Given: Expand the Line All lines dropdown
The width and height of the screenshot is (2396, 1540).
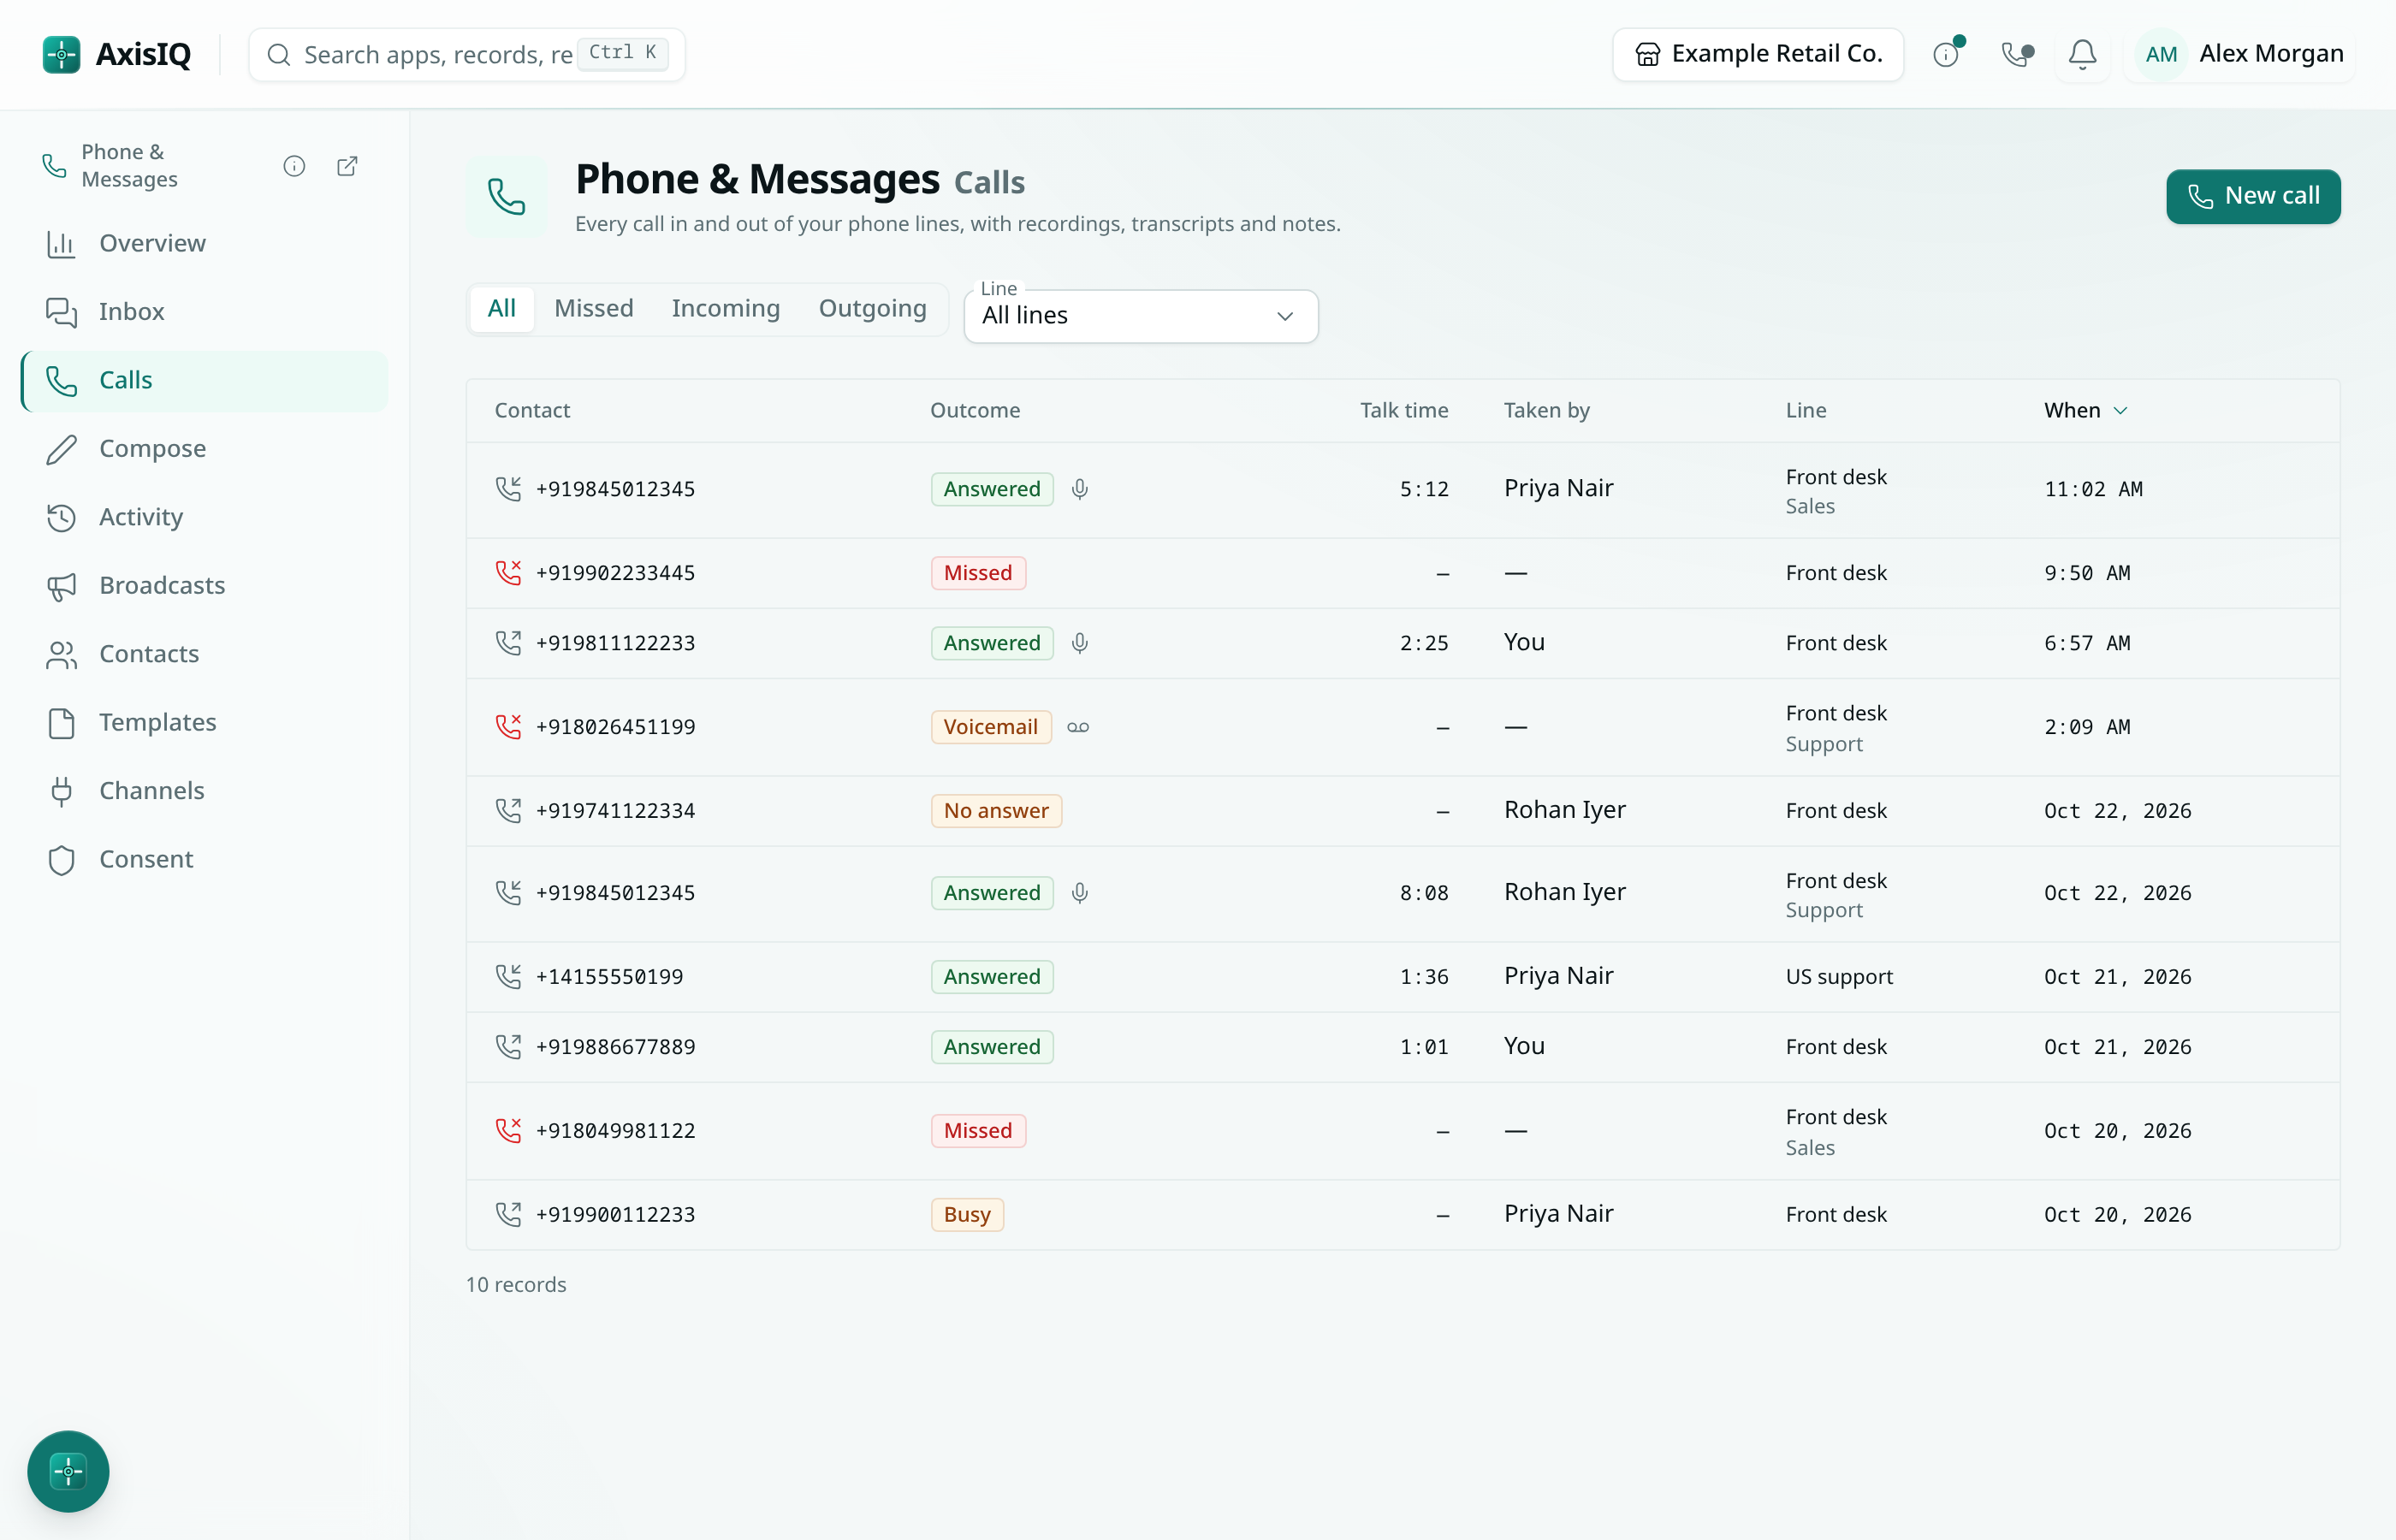Looking at the screenshot, I should click(x=1140, y=316).
